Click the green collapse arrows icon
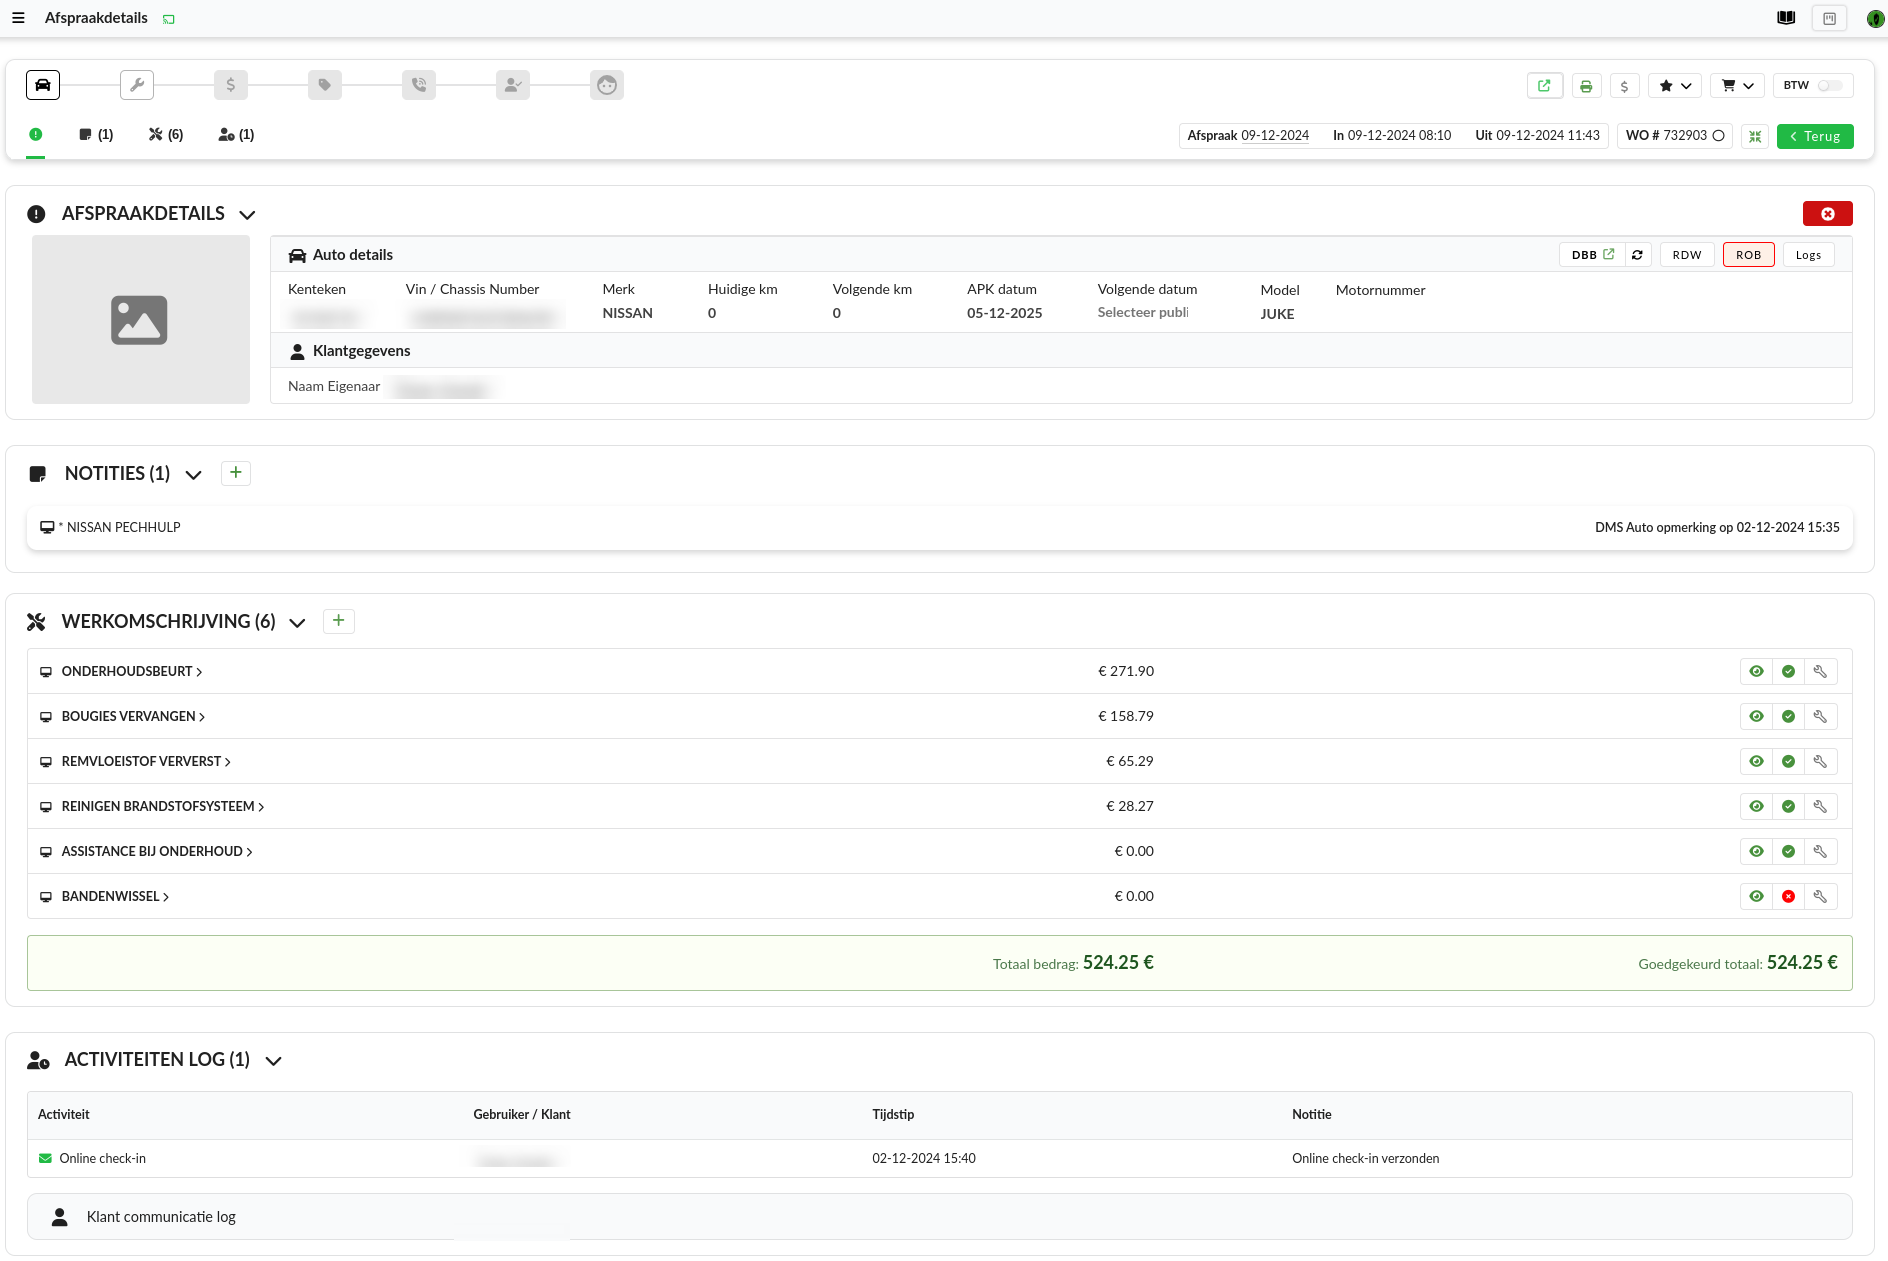The width and height of the screenshot is (1888, 1261). point(1755,136)
